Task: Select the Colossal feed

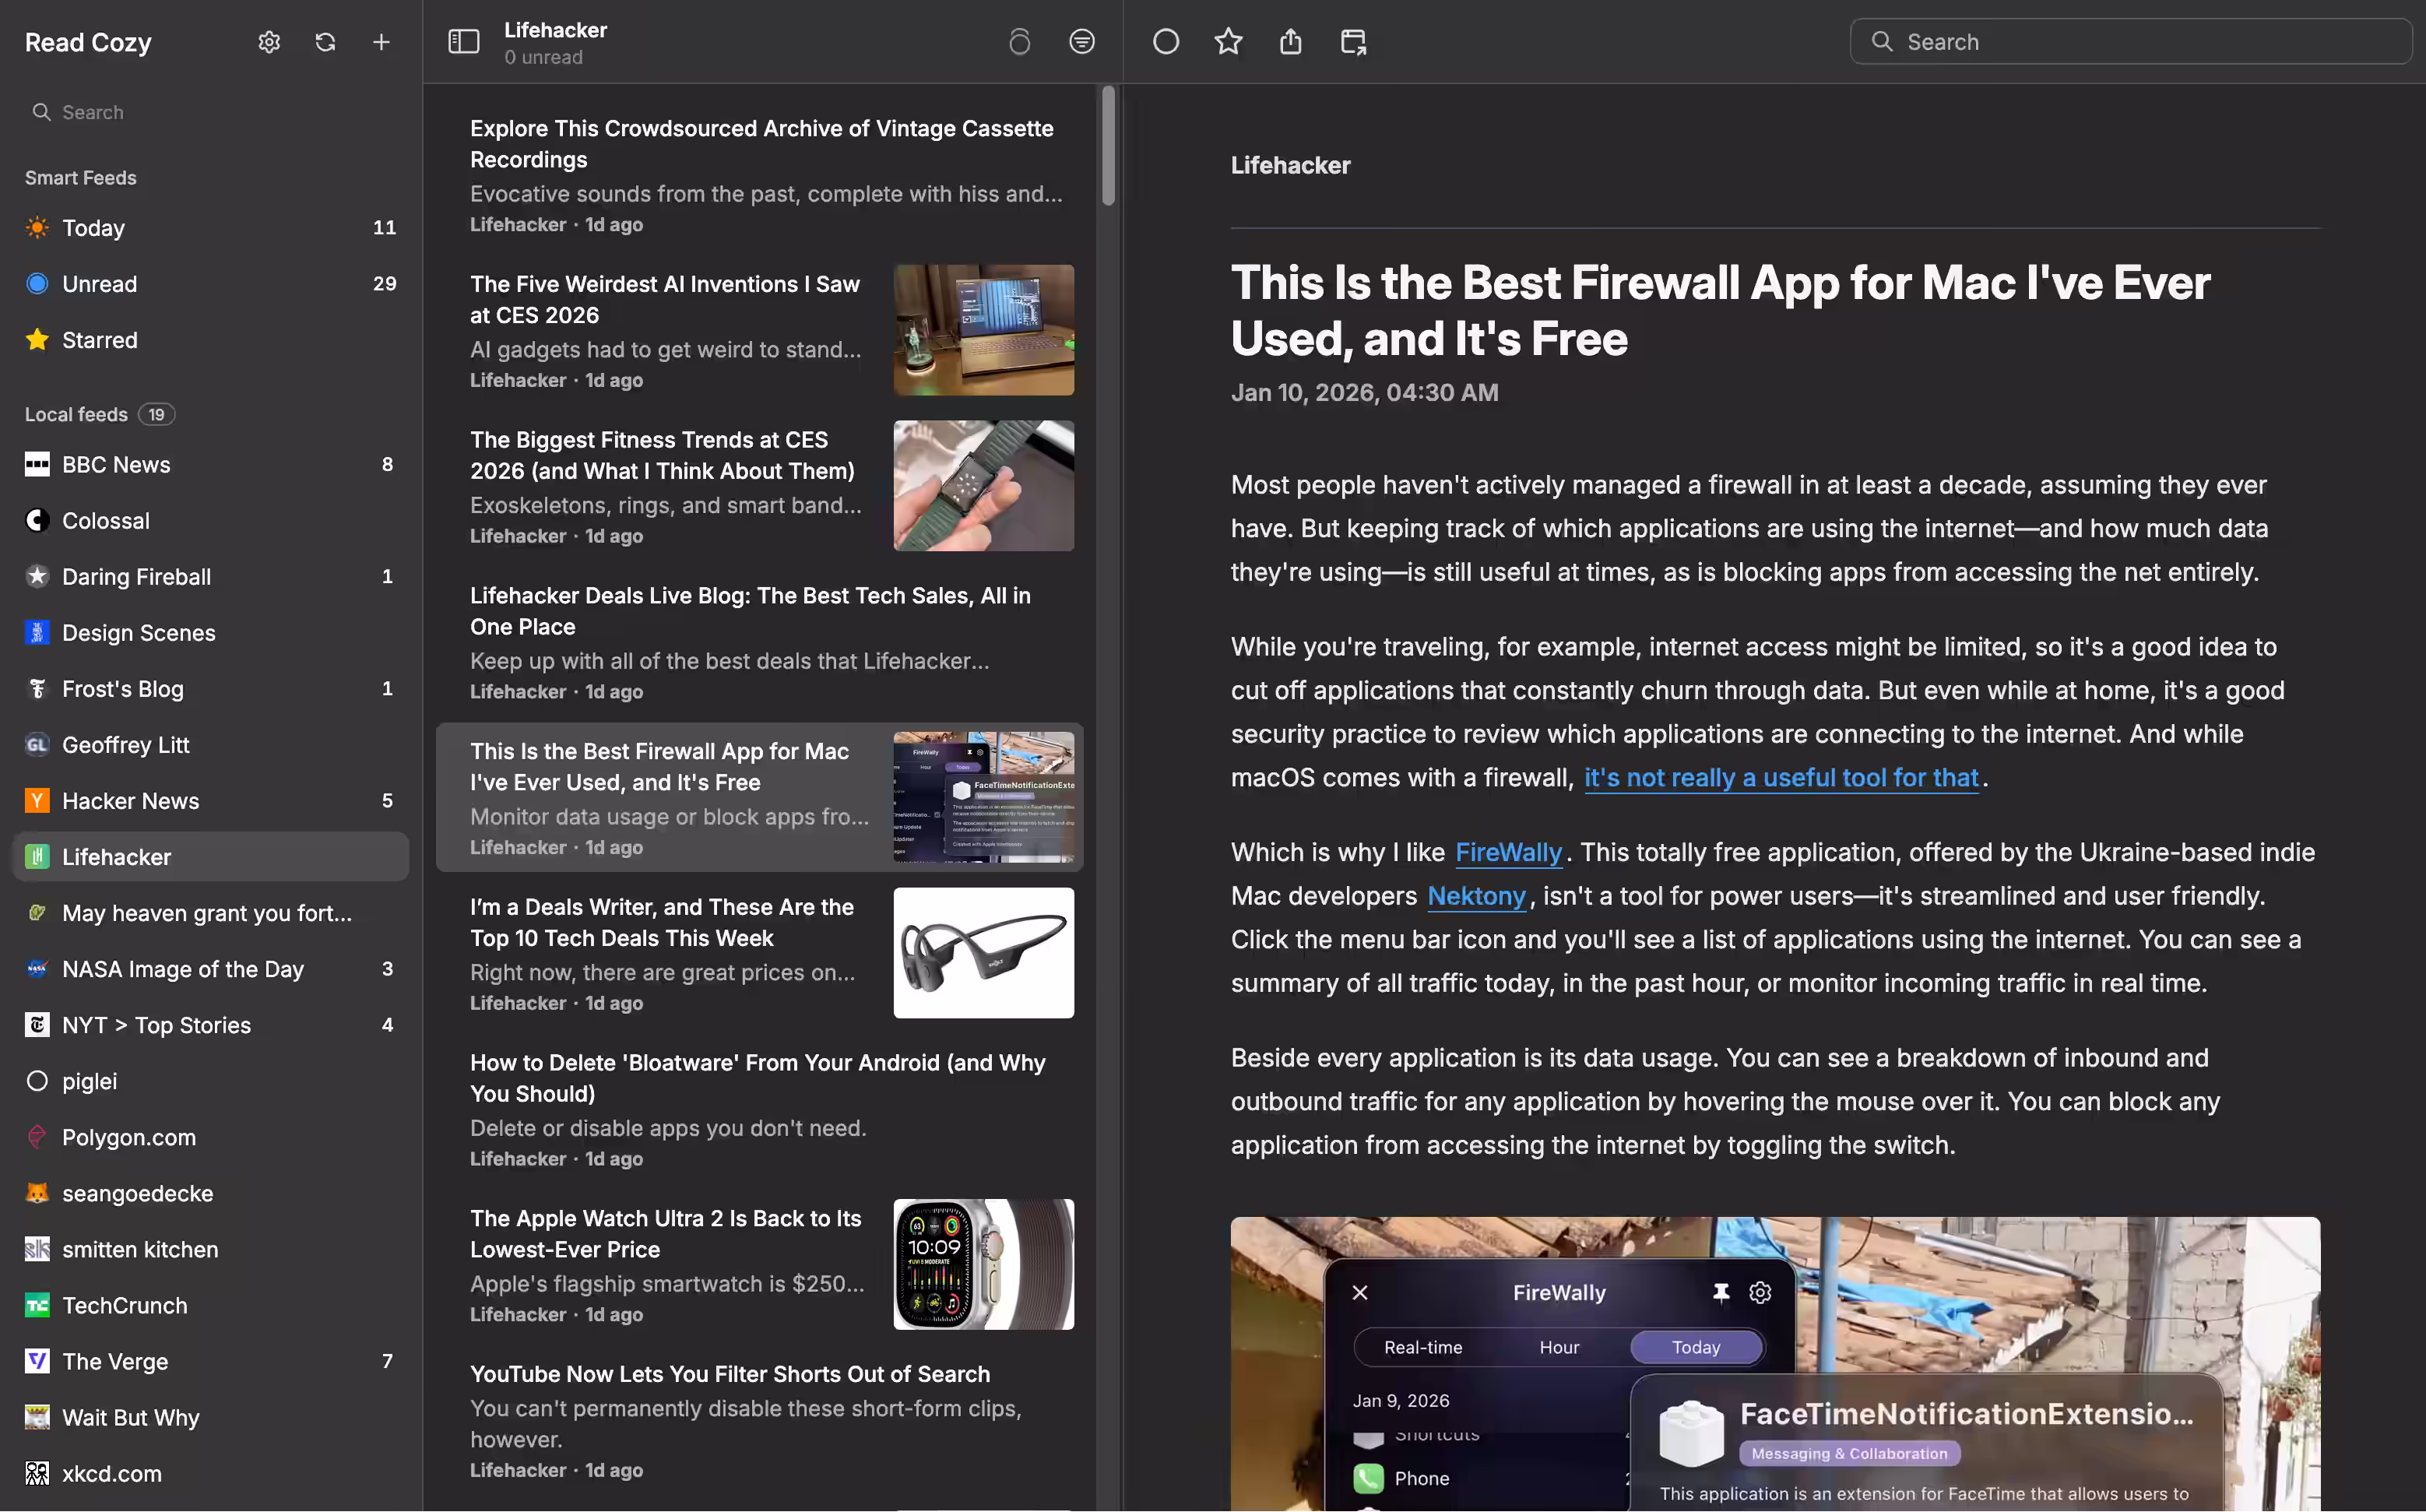Action: 210,521
